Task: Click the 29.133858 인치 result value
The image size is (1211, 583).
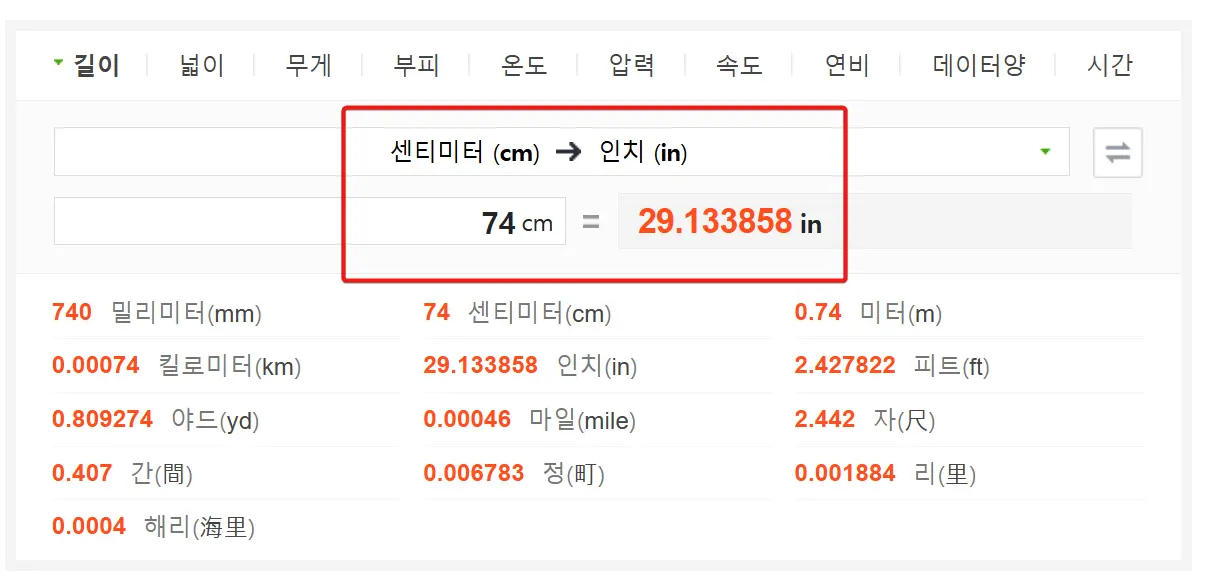Action: (717, 220)
